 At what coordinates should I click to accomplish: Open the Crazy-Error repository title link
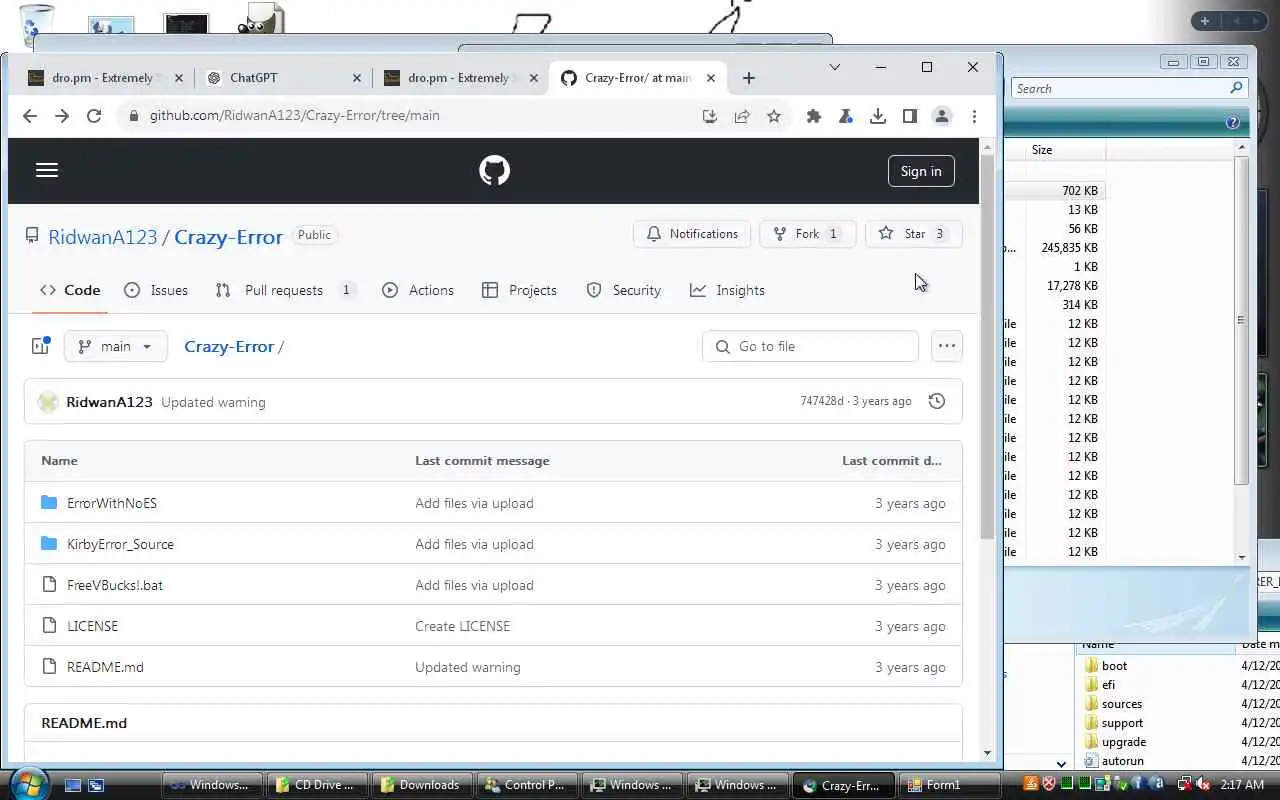(228, 237)
